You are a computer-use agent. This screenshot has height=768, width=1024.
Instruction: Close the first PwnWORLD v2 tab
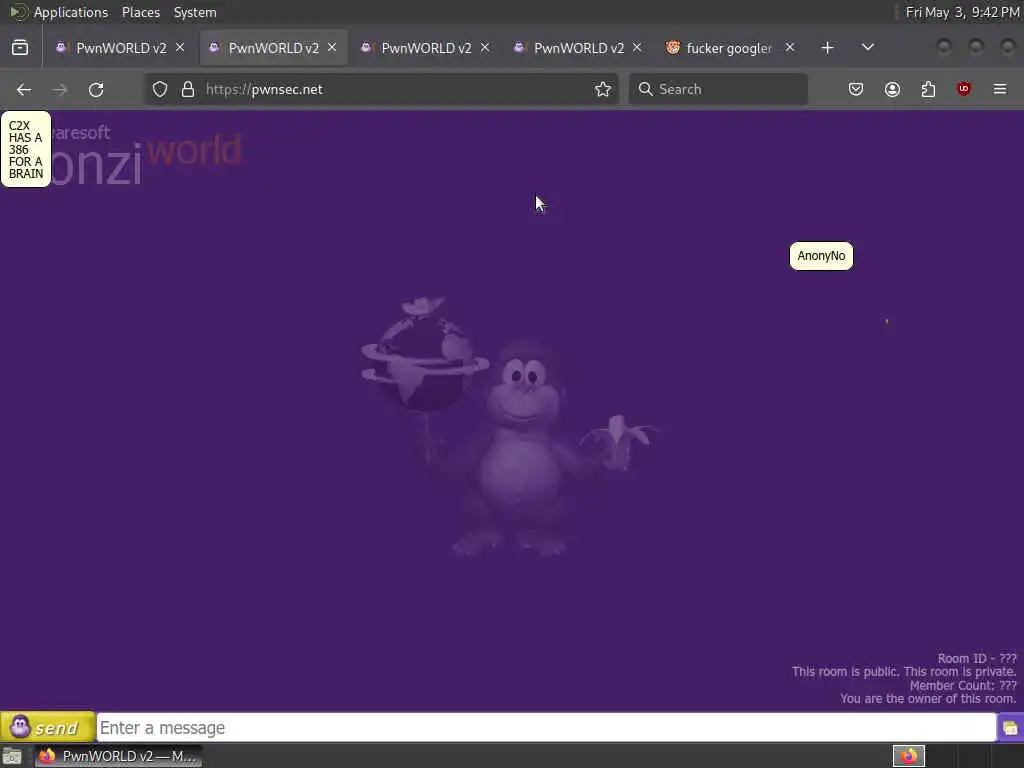[x=180, y=48]
